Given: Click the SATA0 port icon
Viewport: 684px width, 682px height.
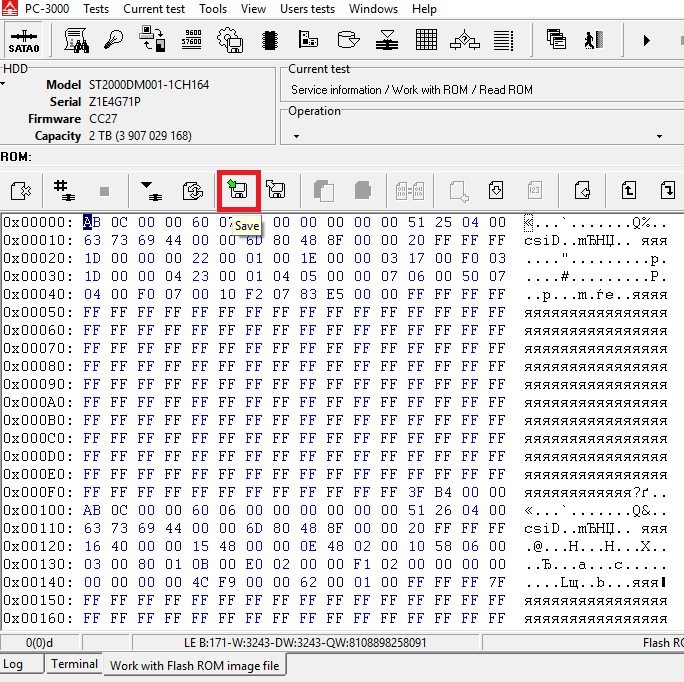Looking at the screenshot, I should 24,41.
